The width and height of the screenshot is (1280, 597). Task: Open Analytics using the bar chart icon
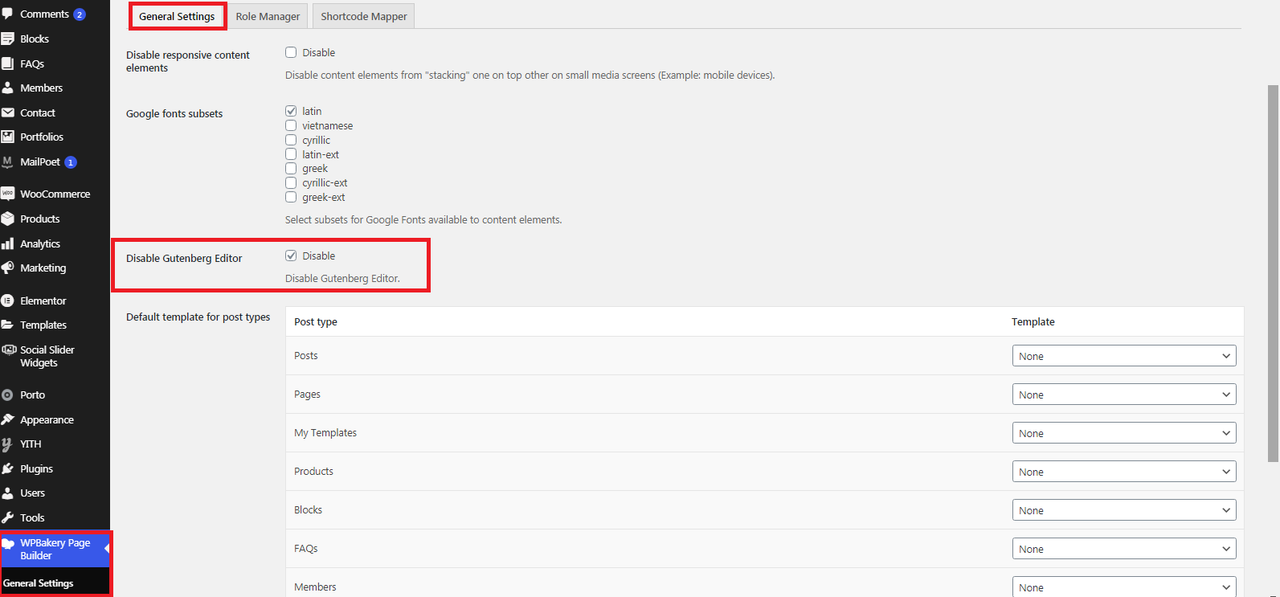click(8, 244)
